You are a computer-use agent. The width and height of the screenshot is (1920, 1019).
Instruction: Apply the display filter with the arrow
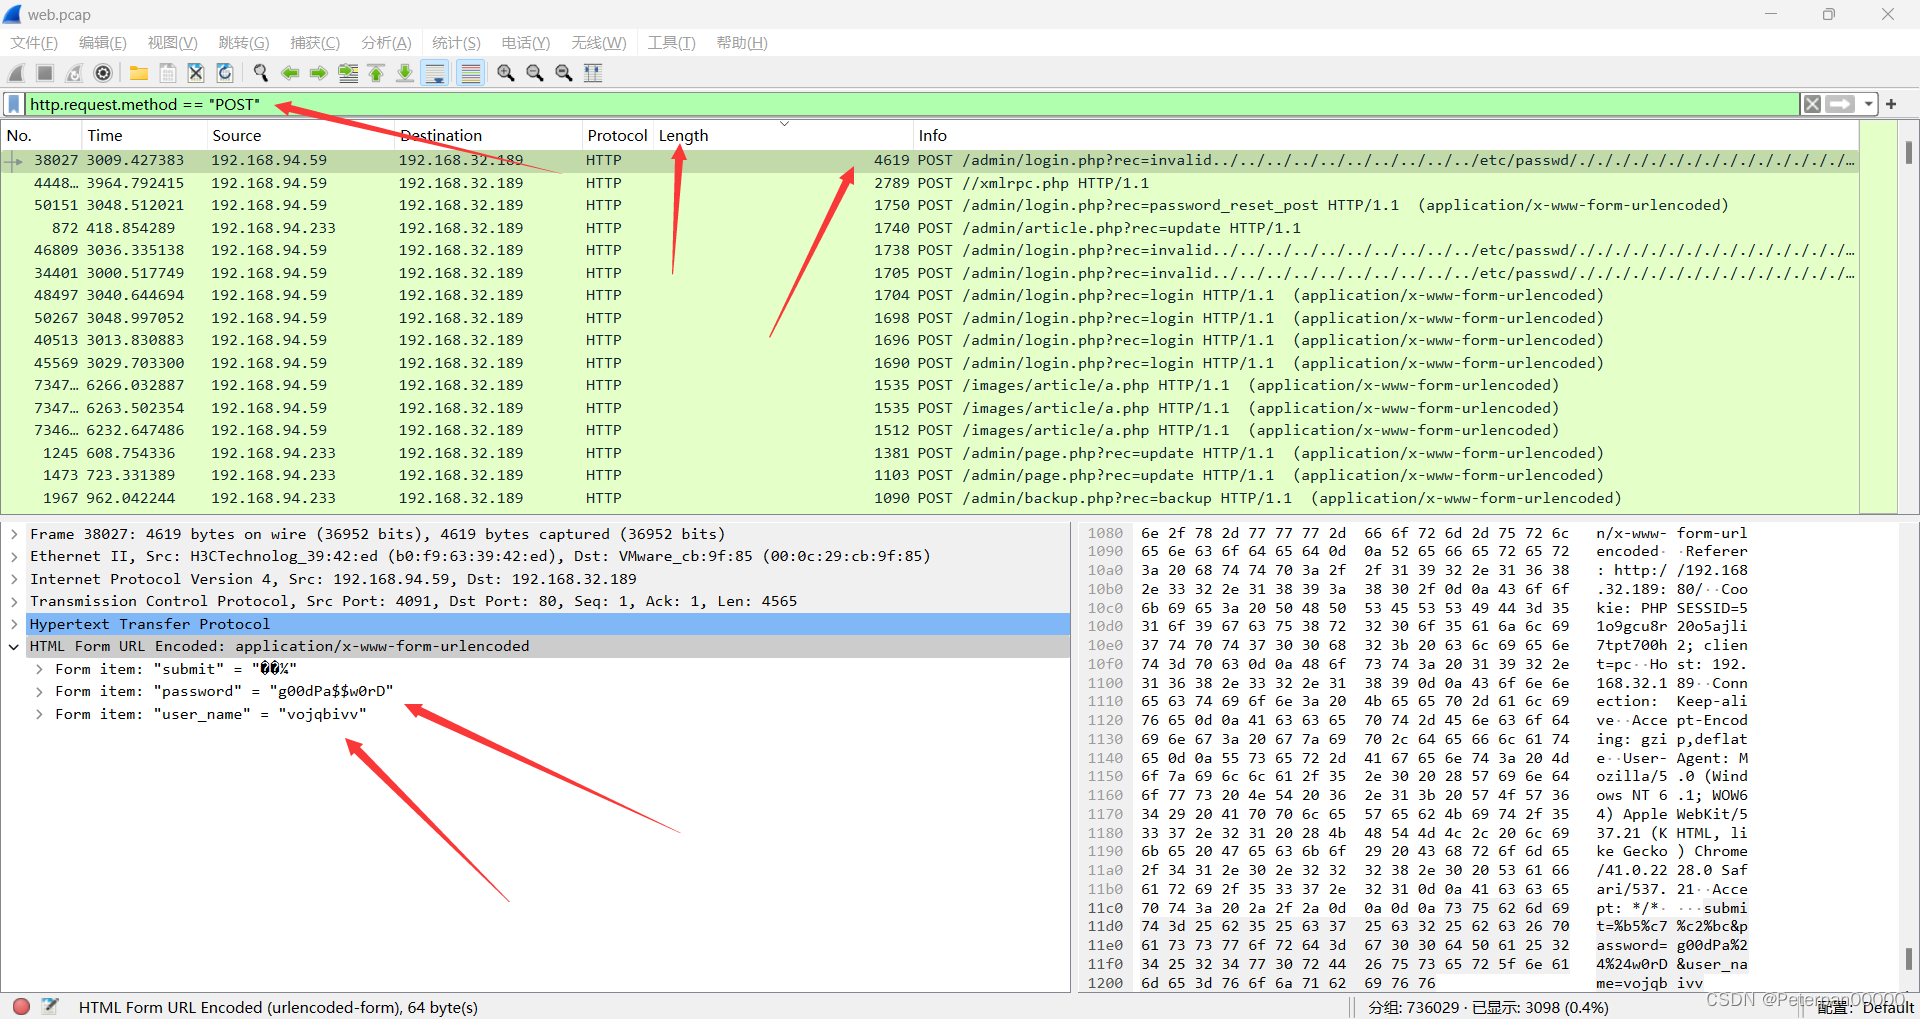click(1839, 104)
